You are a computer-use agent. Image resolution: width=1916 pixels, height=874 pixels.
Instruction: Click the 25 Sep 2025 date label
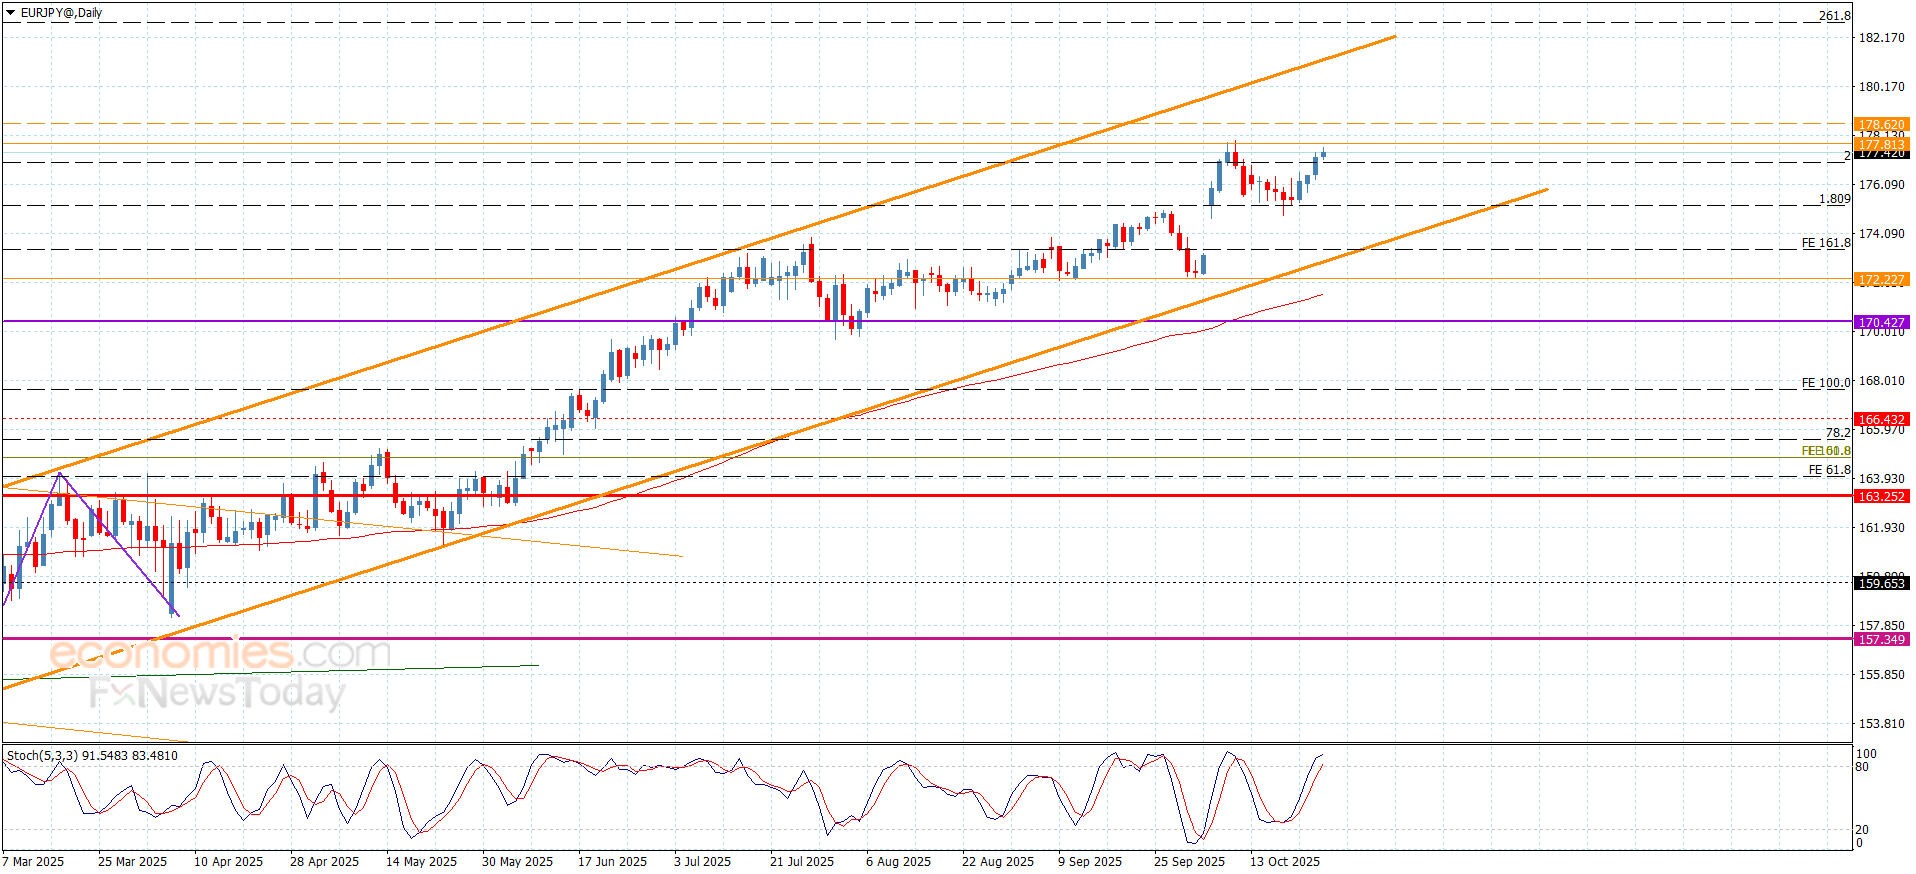1189,862
